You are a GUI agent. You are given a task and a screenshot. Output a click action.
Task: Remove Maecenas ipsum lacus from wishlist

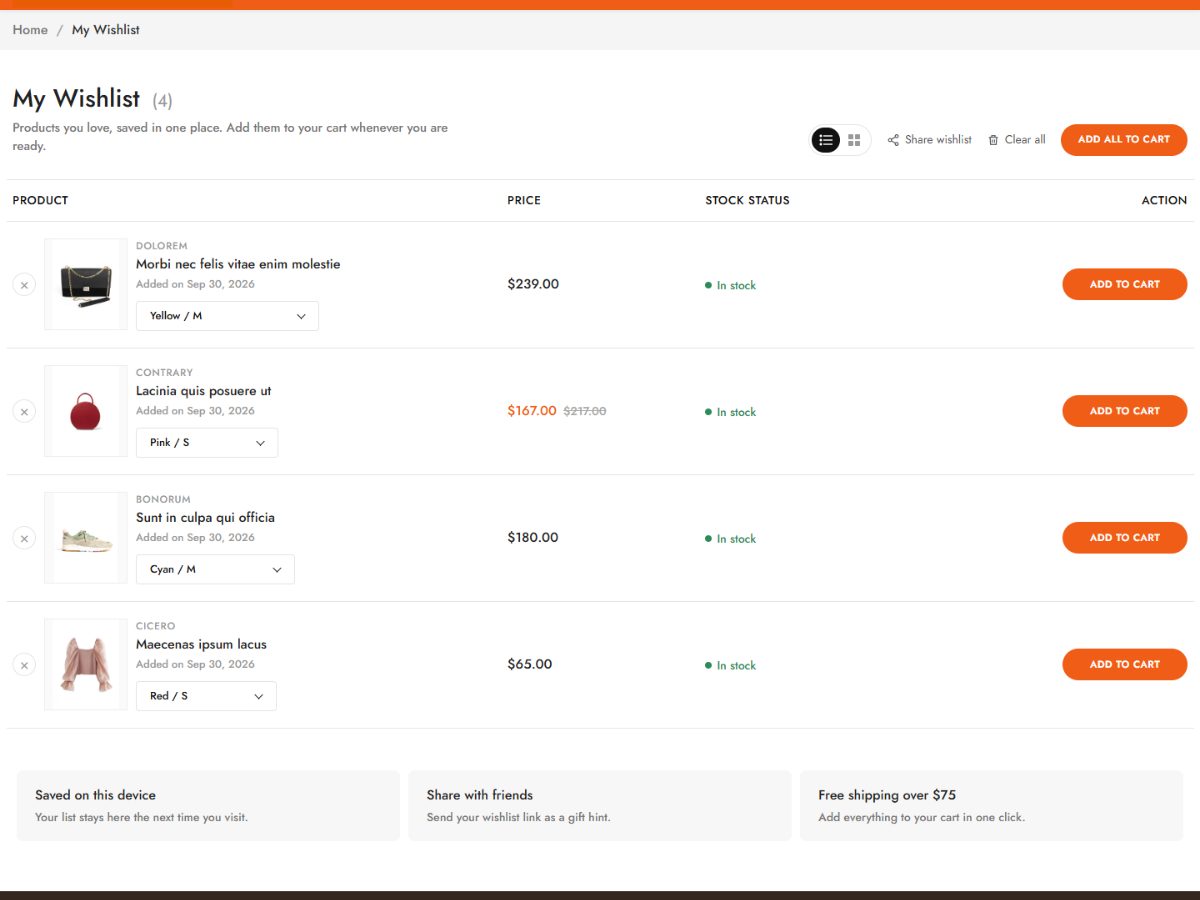(x=25, y=665)
